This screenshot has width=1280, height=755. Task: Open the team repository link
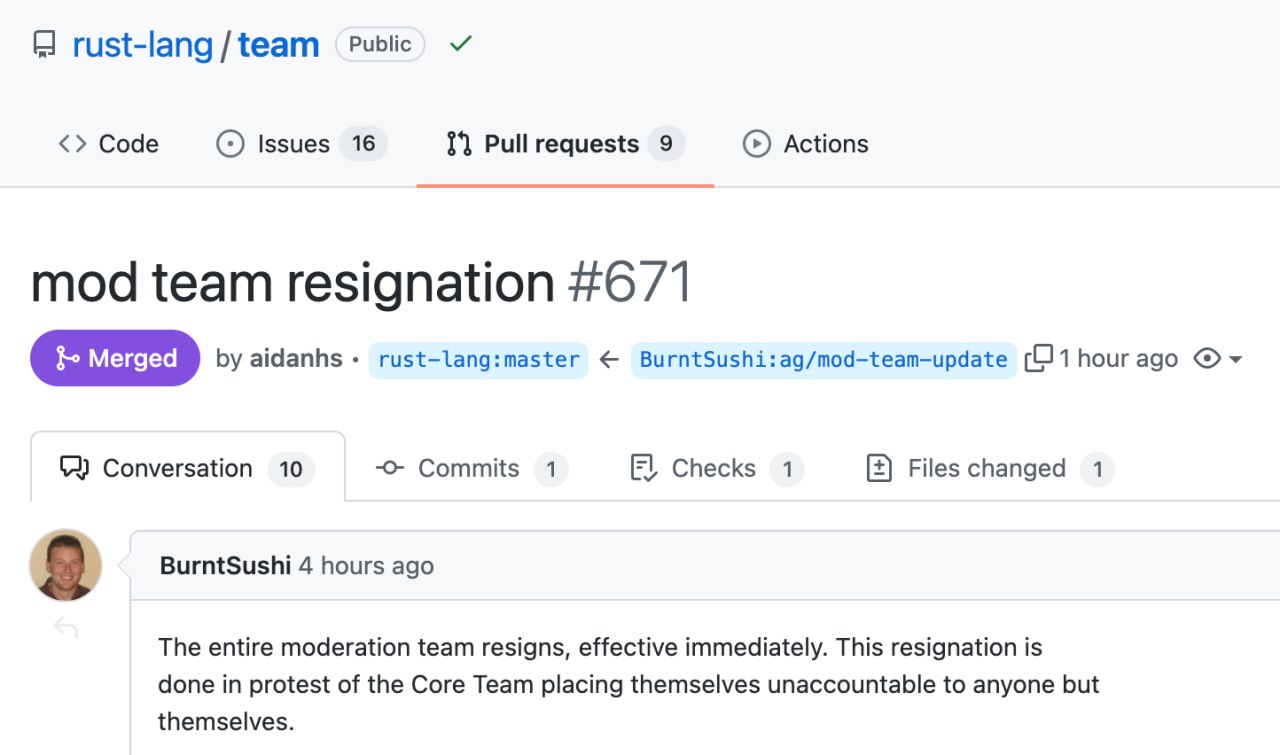click(x=278, y=44)
